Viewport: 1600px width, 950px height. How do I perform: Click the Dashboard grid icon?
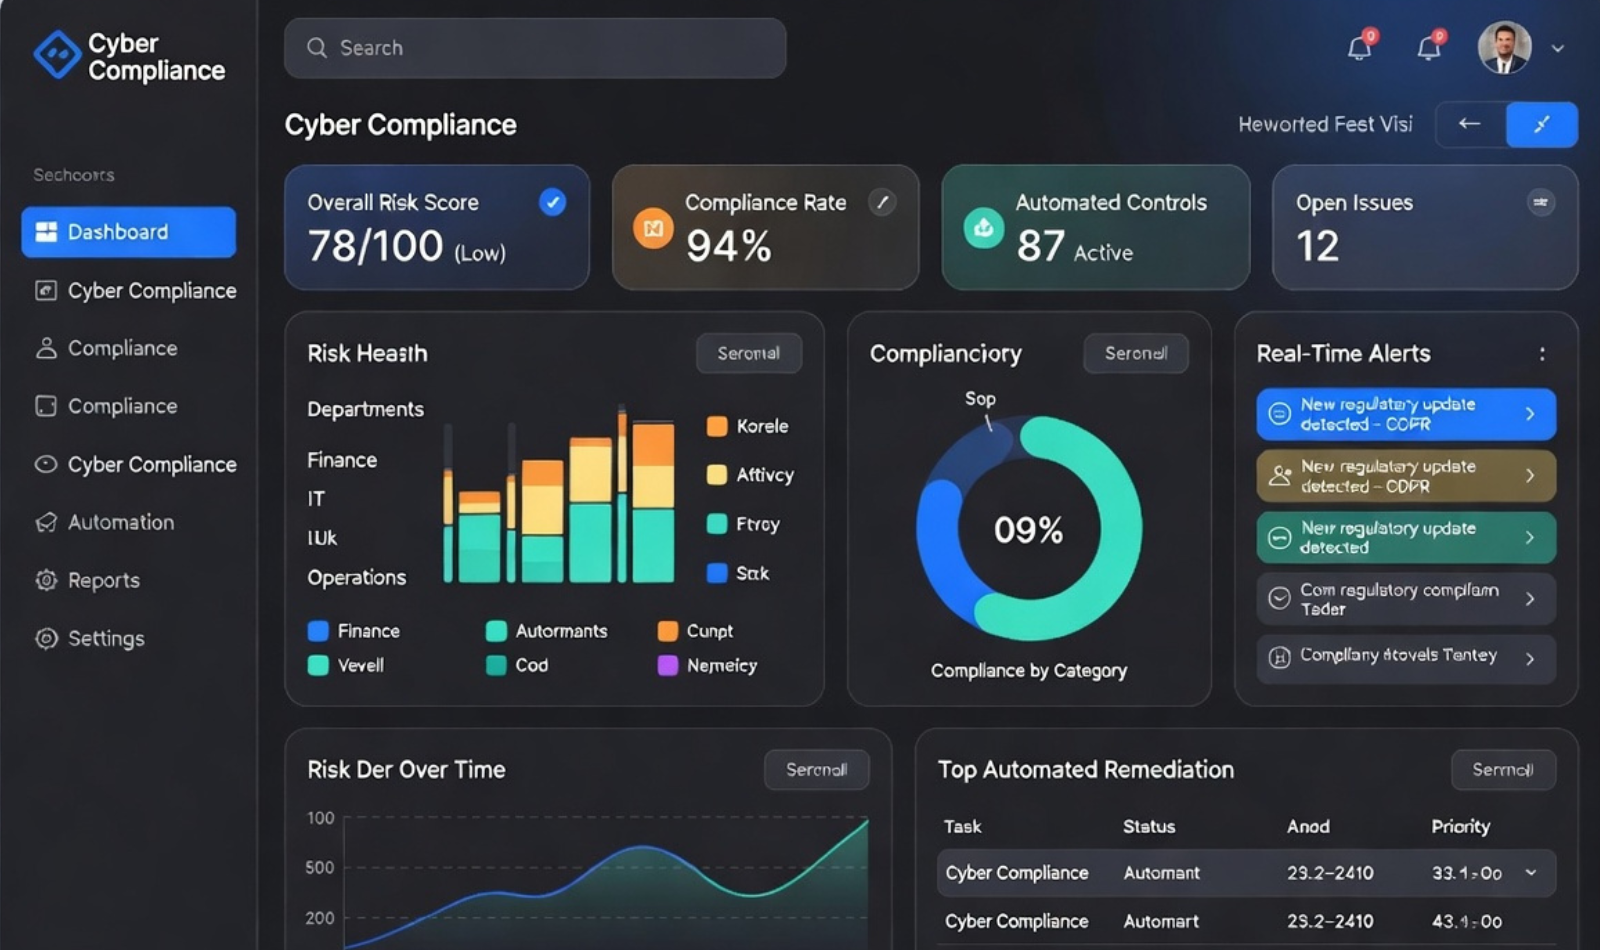click(46, 232)
